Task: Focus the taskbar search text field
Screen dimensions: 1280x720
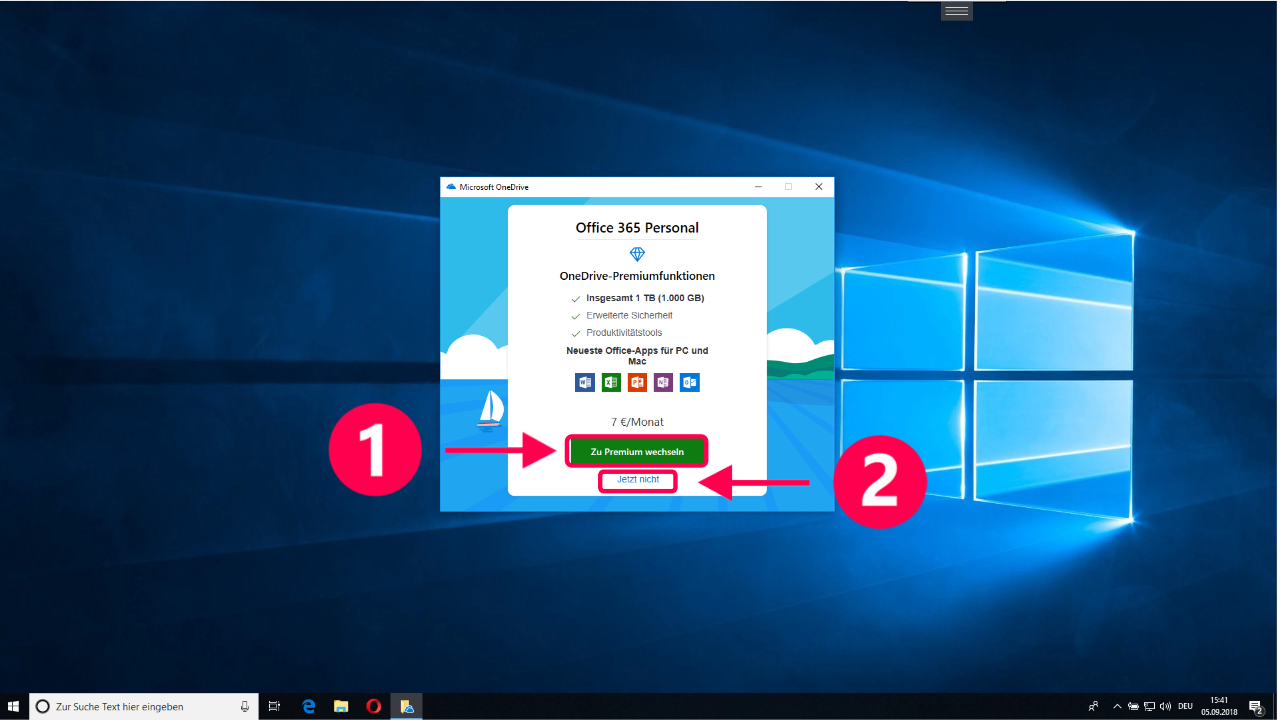Action: [143, 706]
